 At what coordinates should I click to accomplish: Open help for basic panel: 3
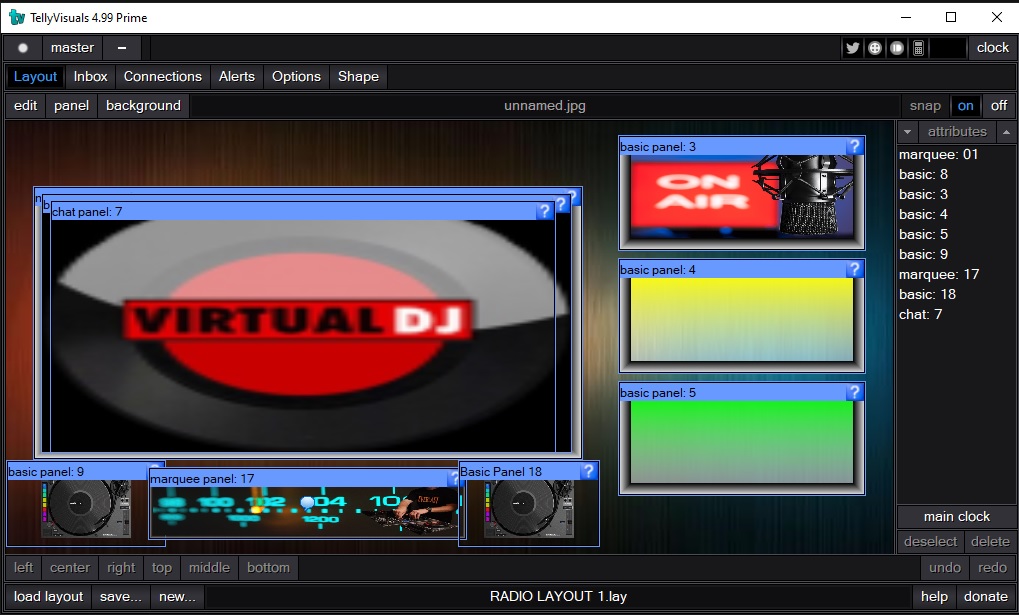(855, 146)
